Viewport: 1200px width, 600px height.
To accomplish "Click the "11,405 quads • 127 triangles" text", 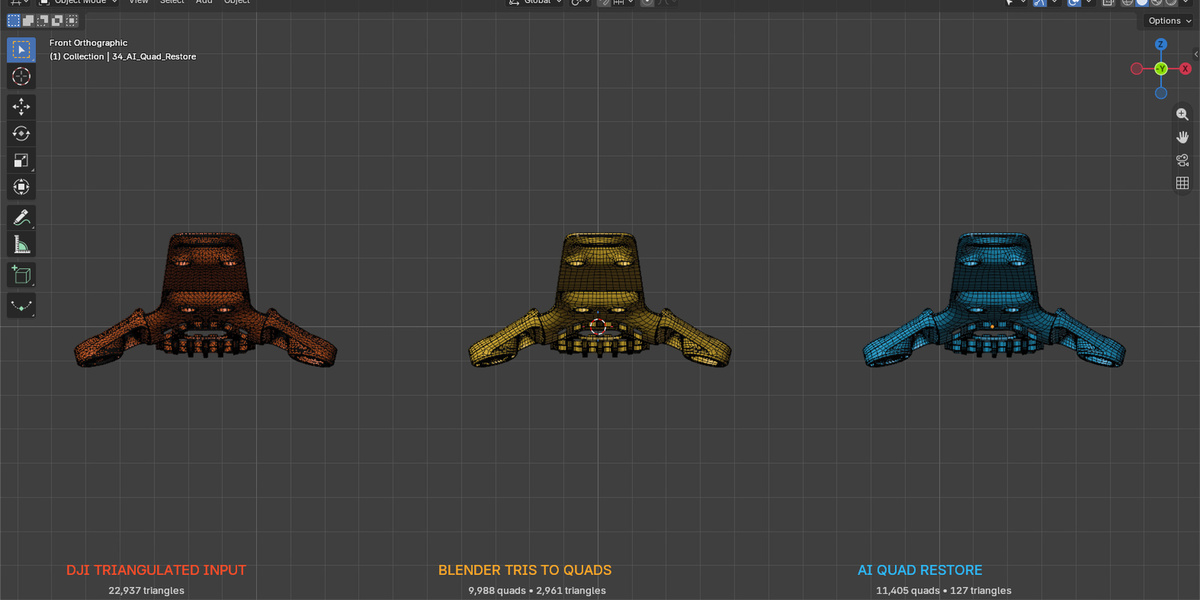I will coord(943,590).
